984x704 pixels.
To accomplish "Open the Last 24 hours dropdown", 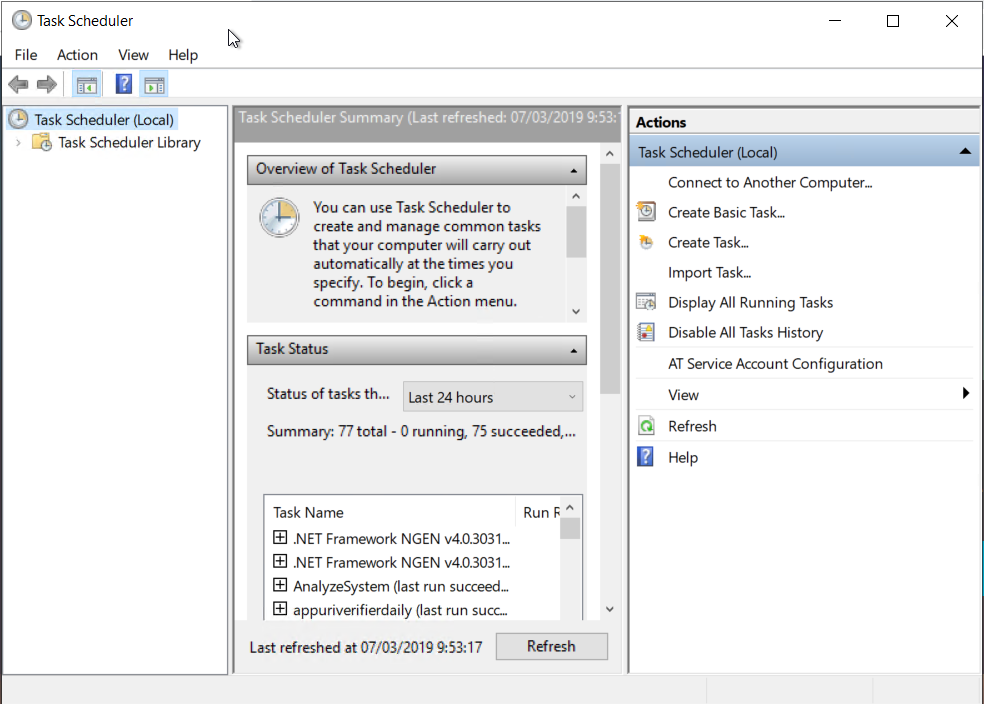I will [x=492, y=397].
